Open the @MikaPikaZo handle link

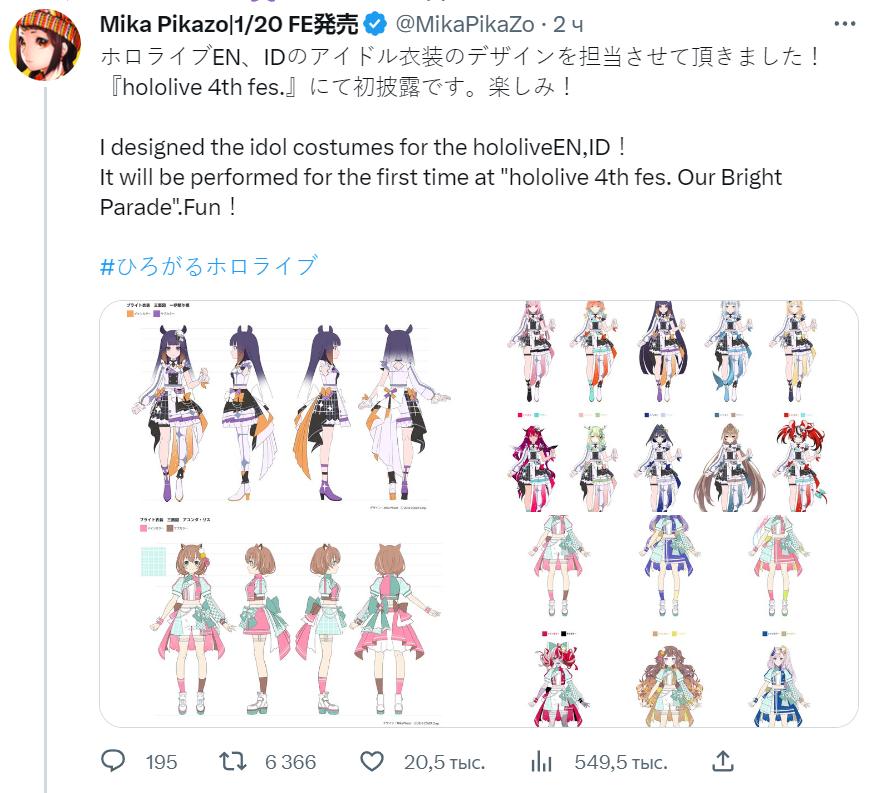pos(465,24)
